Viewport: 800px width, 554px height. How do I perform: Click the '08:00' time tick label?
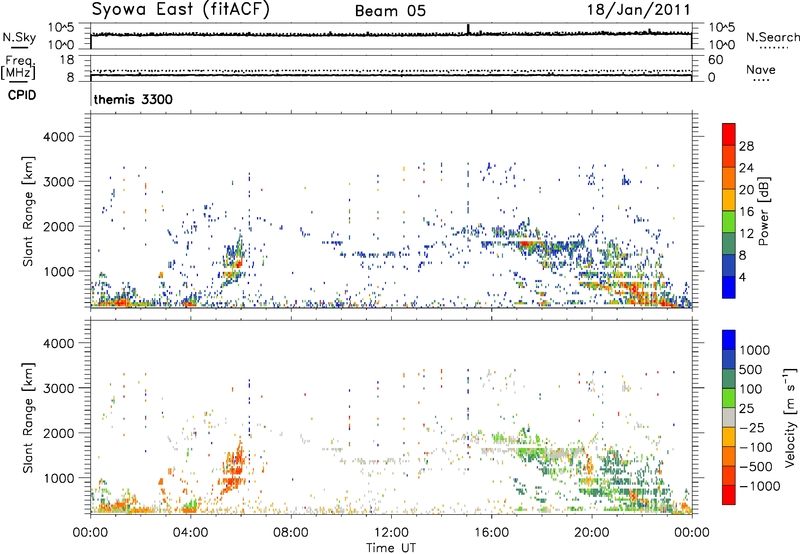291,533
